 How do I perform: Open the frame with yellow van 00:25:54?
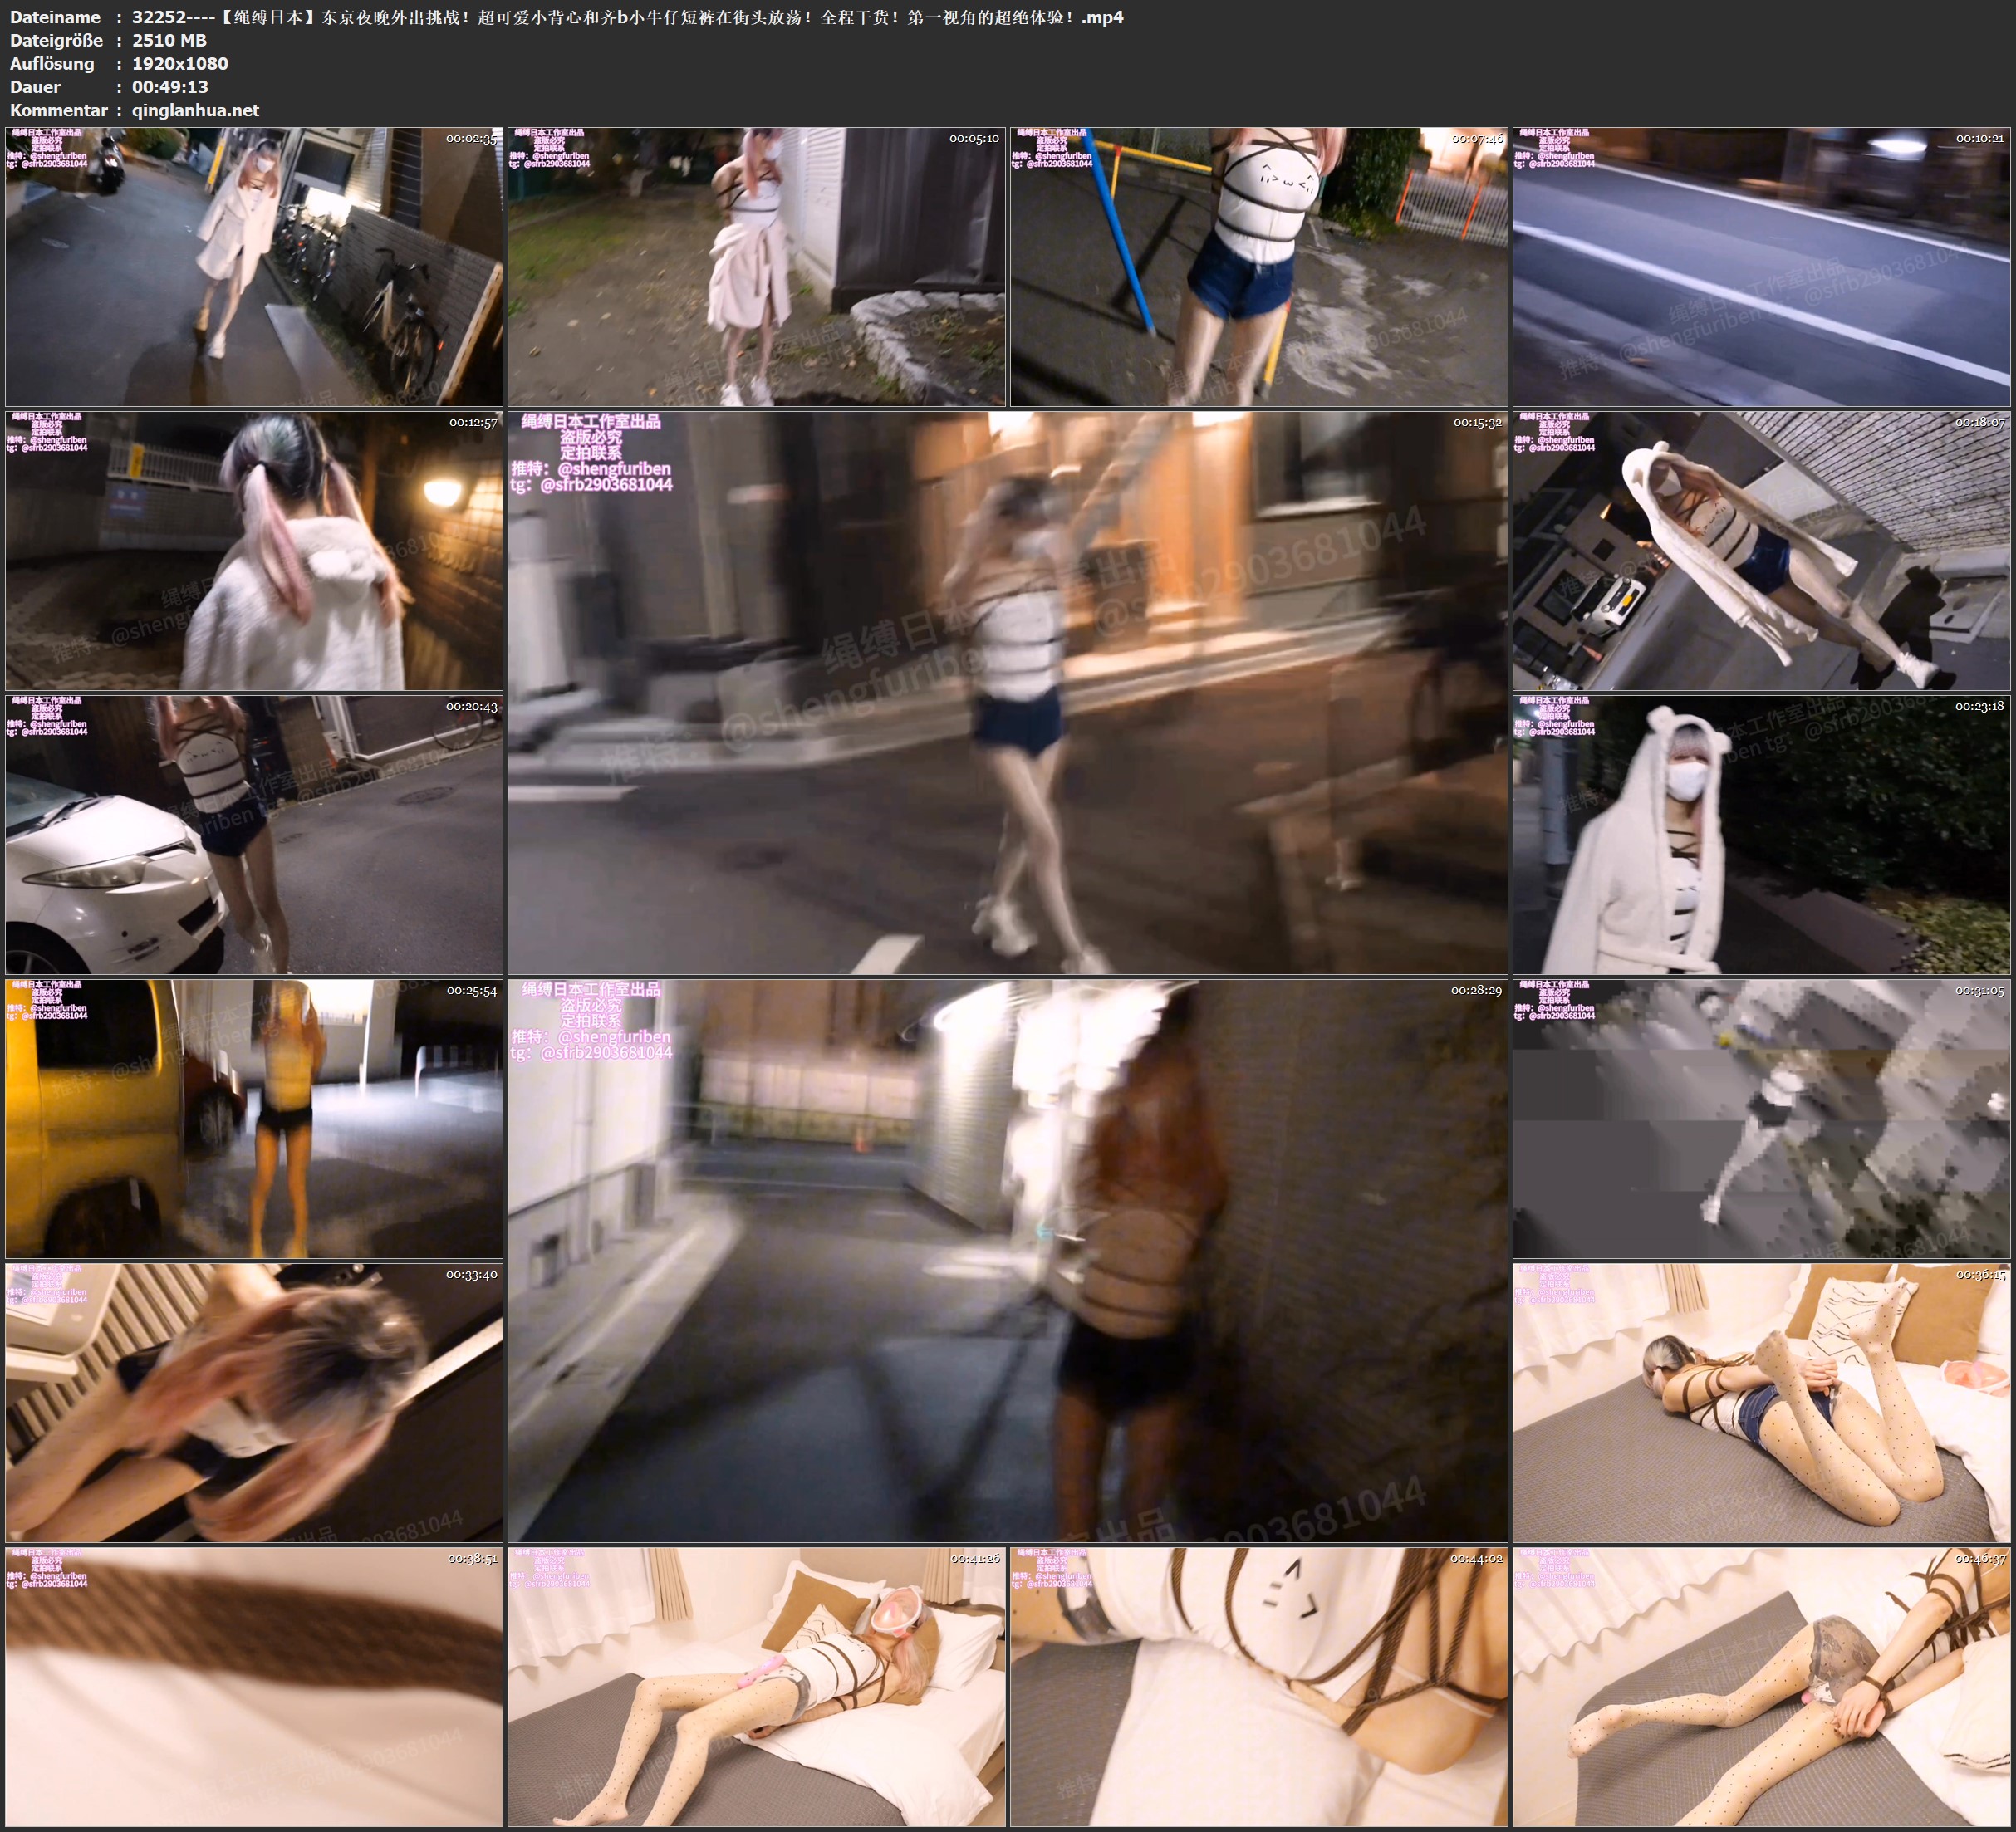[x=254, y=1118]
